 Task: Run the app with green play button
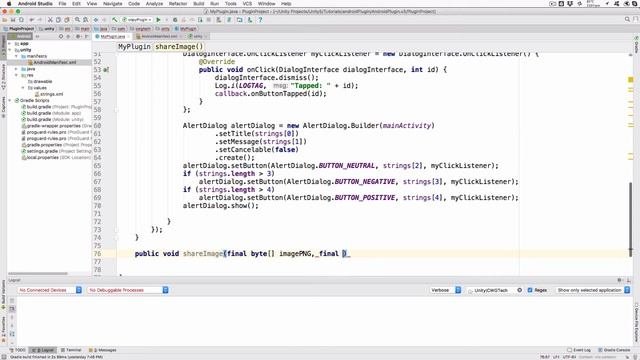coord(158,20)
